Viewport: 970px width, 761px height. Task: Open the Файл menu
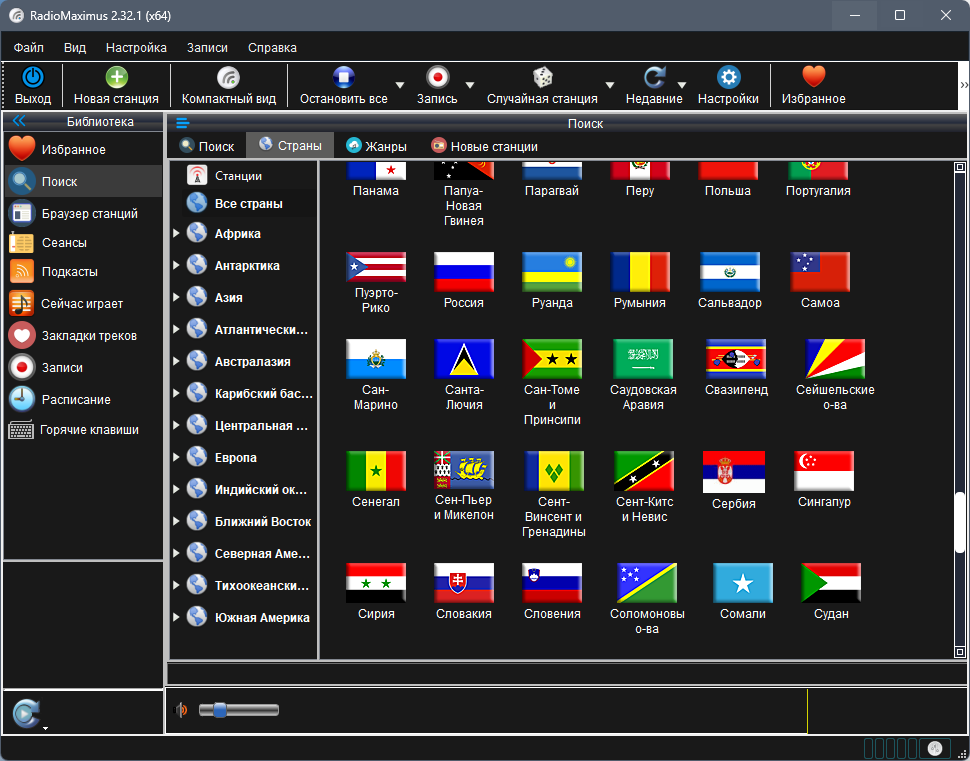(28, 48)
